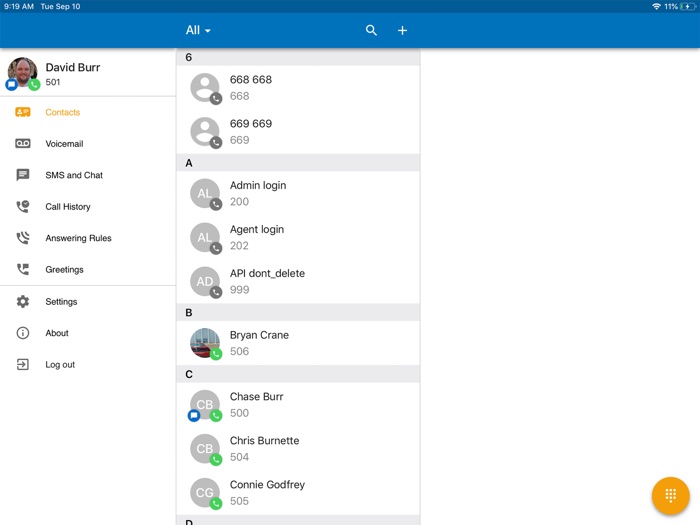
Task: Click the Voicemail tape icon
Action: [23, 144]
